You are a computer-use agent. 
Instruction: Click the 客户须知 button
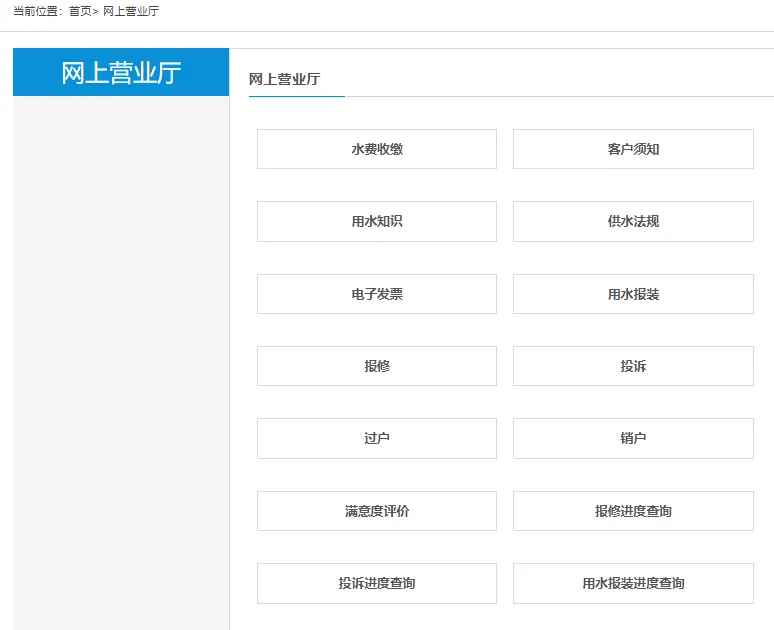pos(633,149)
